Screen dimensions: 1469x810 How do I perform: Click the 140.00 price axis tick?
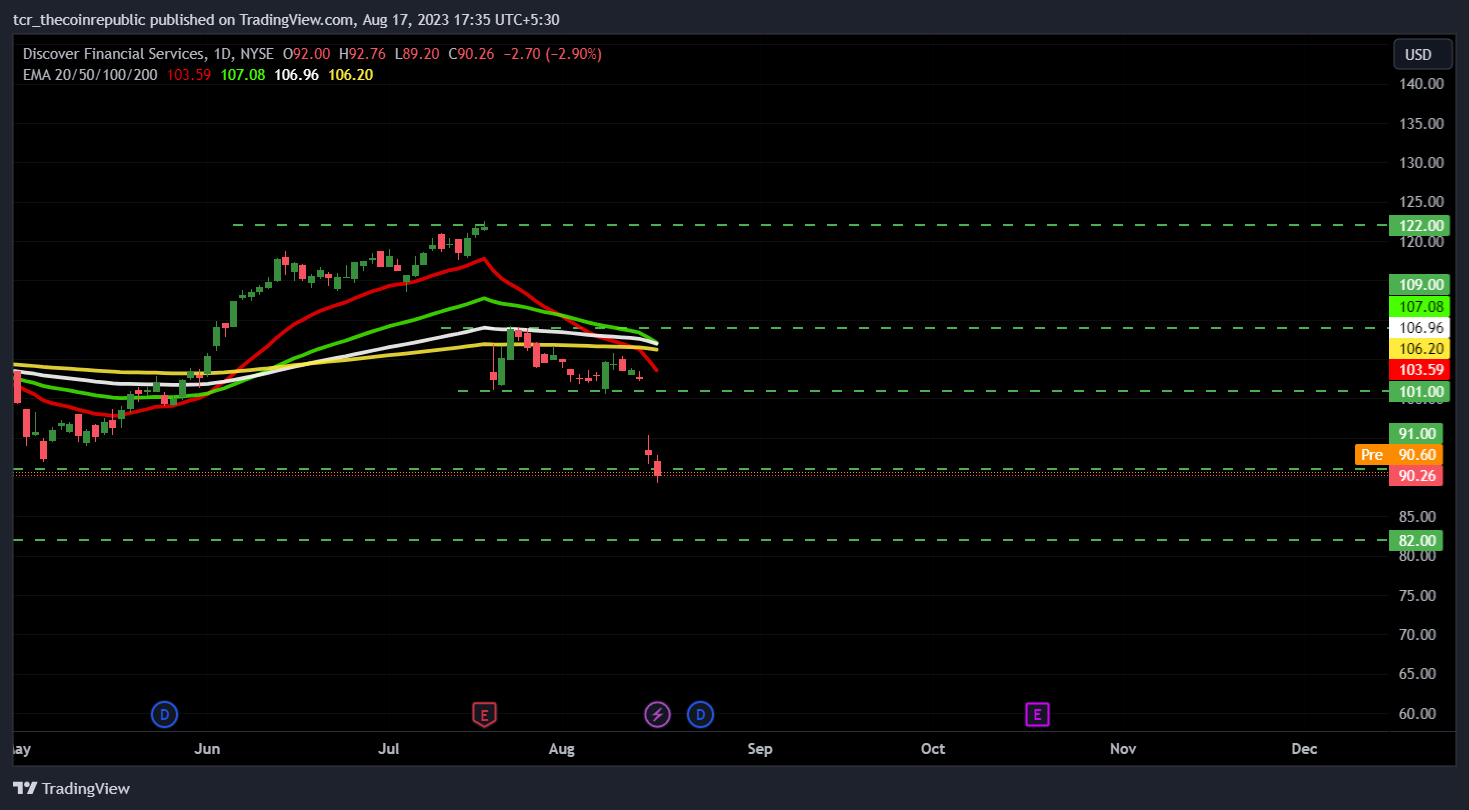tap(1421, 84)
